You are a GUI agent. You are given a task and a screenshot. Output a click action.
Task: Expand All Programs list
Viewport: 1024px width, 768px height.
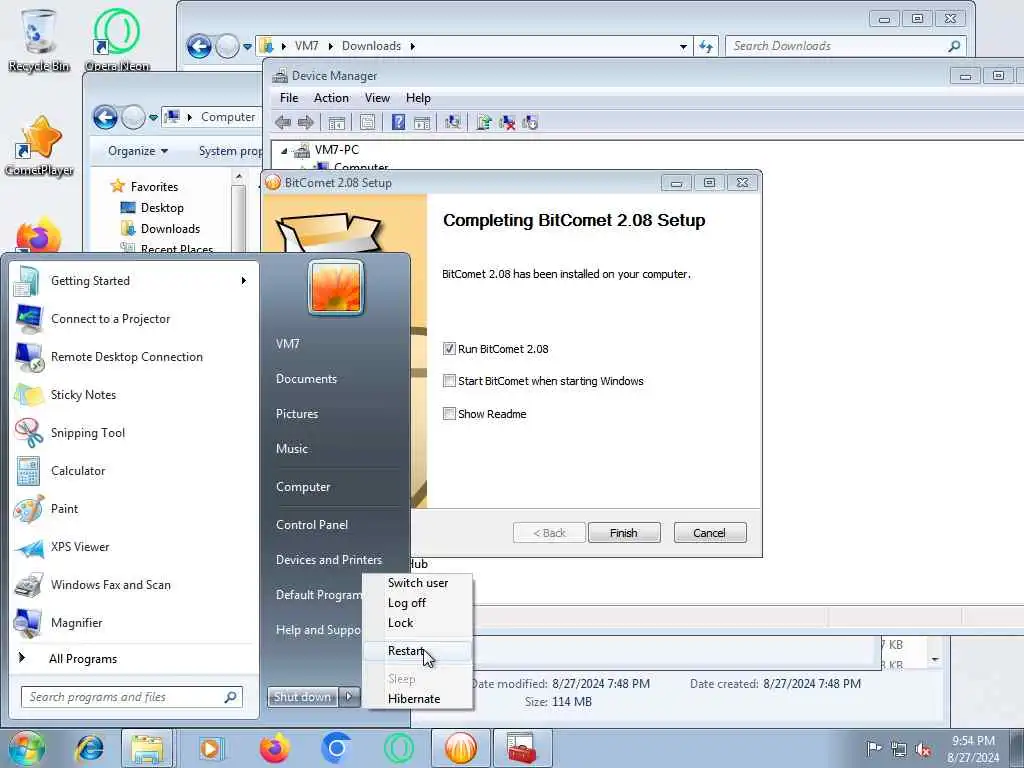click(83, 659)
